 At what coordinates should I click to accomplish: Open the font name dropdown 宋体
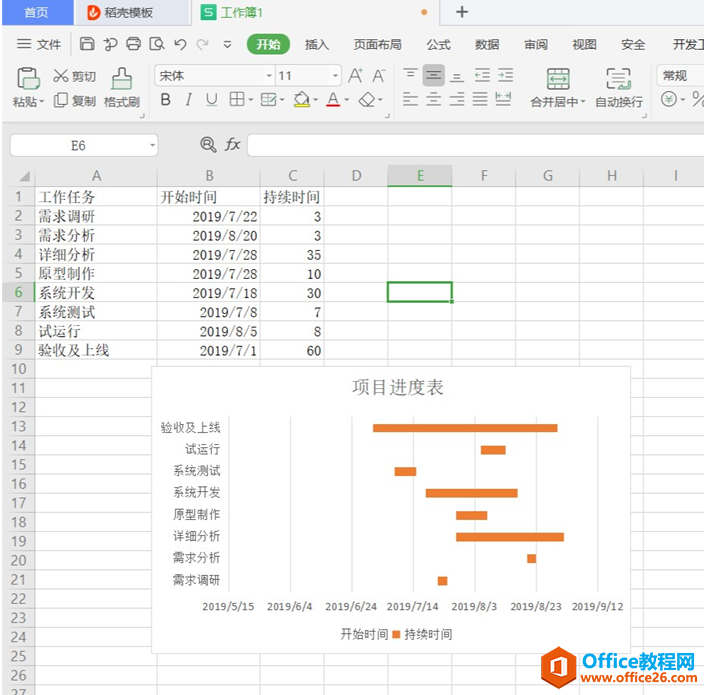pos(269,75)
